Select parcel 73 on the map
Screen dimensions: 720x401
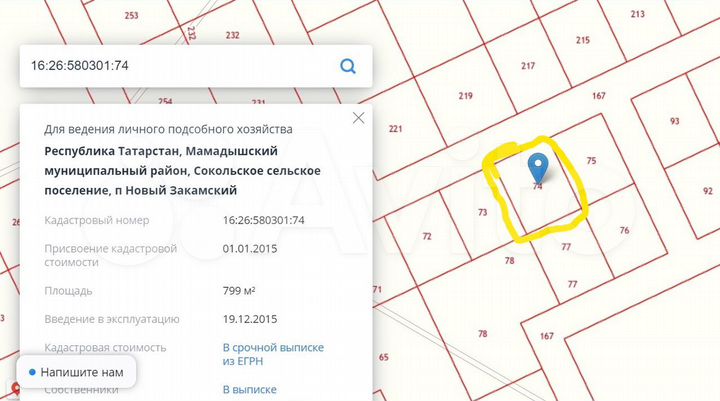(482, 212)
